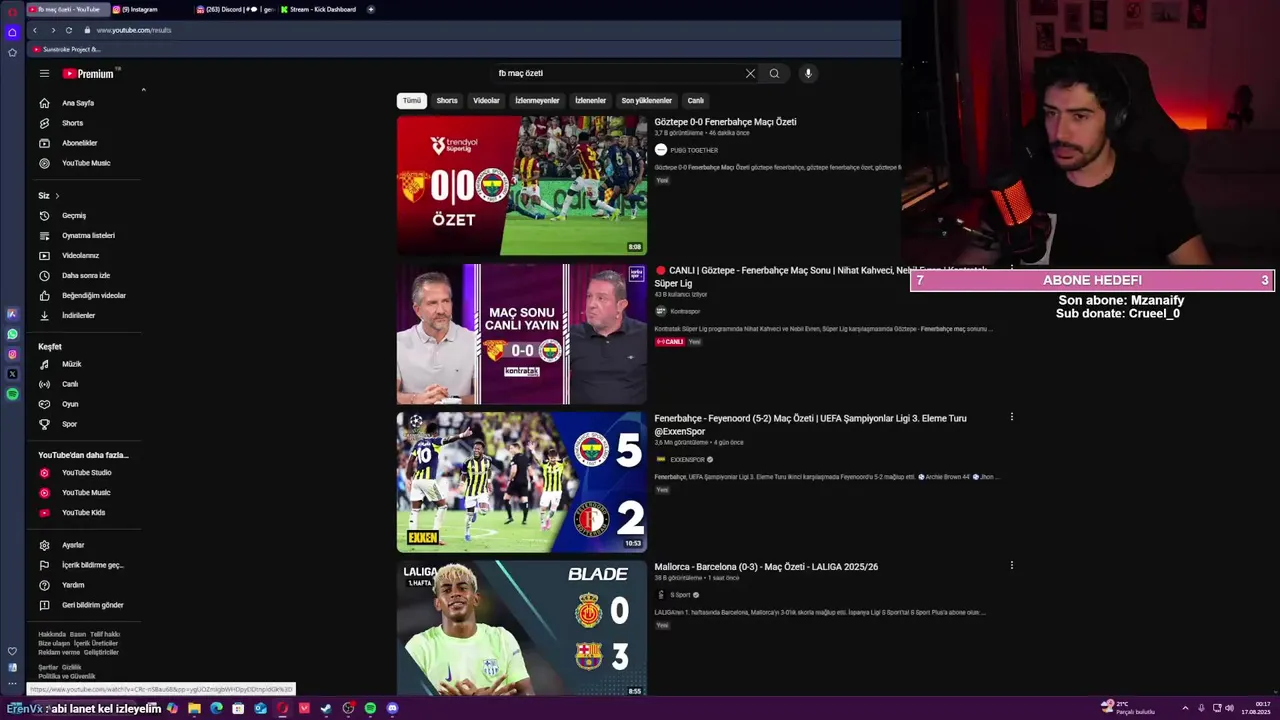Image resolution: width=1280 pixels, height=720 pixels.
Task: Open YouTube Kids in sidebar
Action: pos(84,512)
